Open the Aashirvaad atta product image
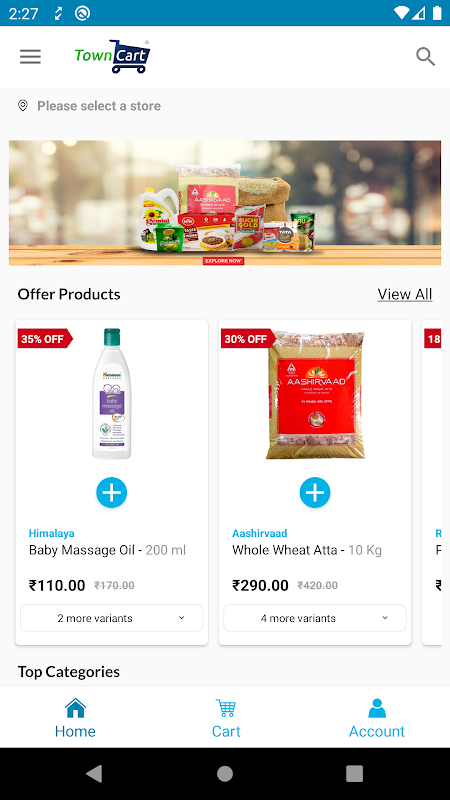This screenshot has height=800, width=450. point(315,395)
